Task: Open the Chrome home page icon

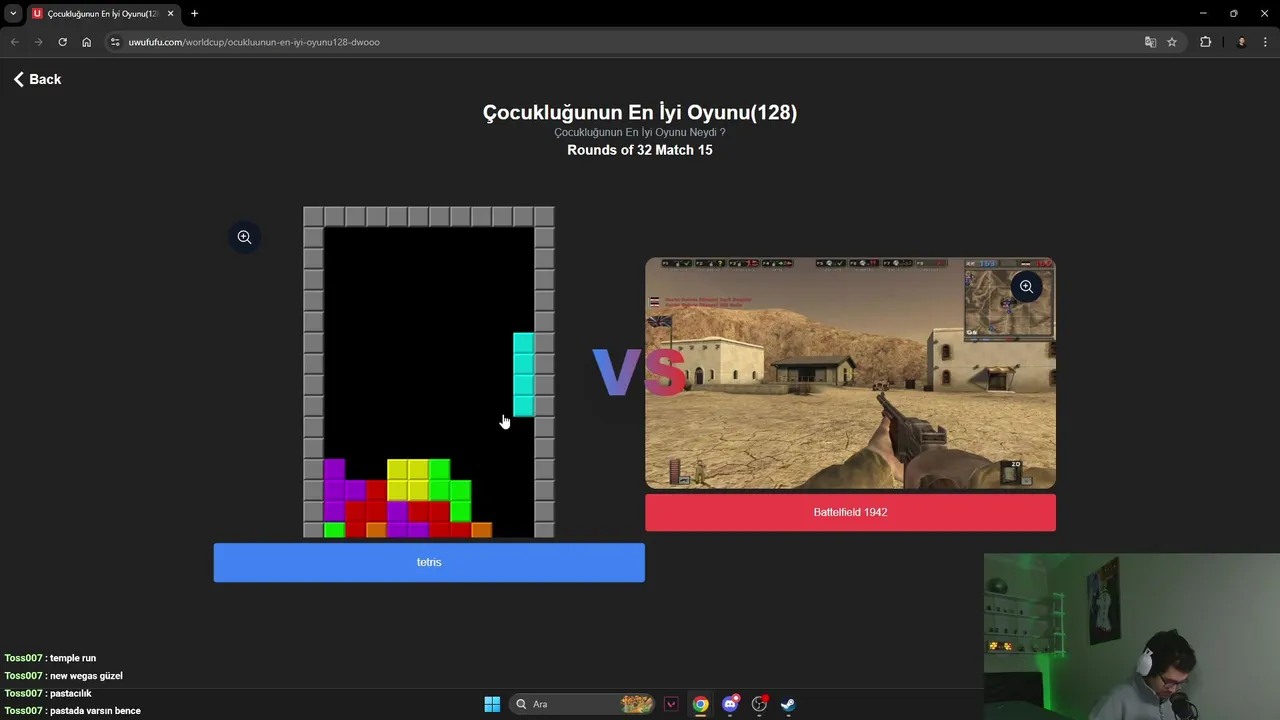Action: pyautogui.click(x=87, y=42)
